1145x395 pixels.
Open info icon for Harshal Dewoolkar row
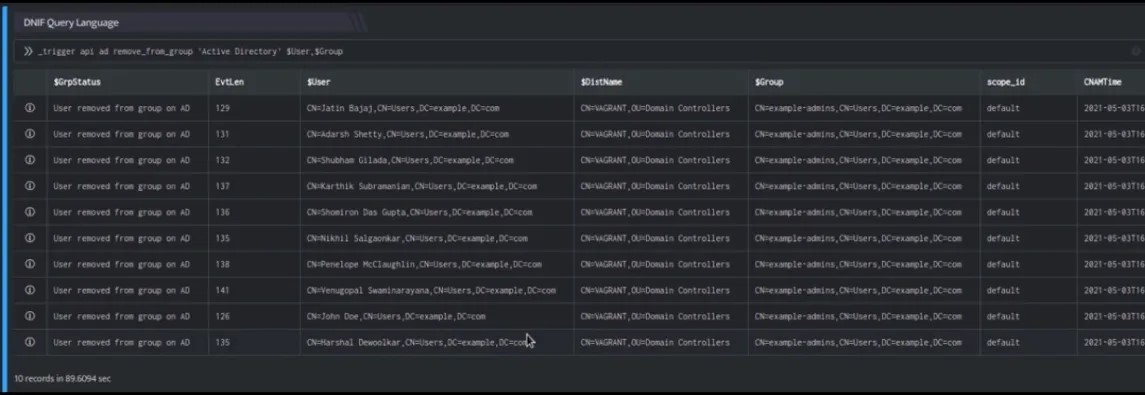[x=30, y=342]
